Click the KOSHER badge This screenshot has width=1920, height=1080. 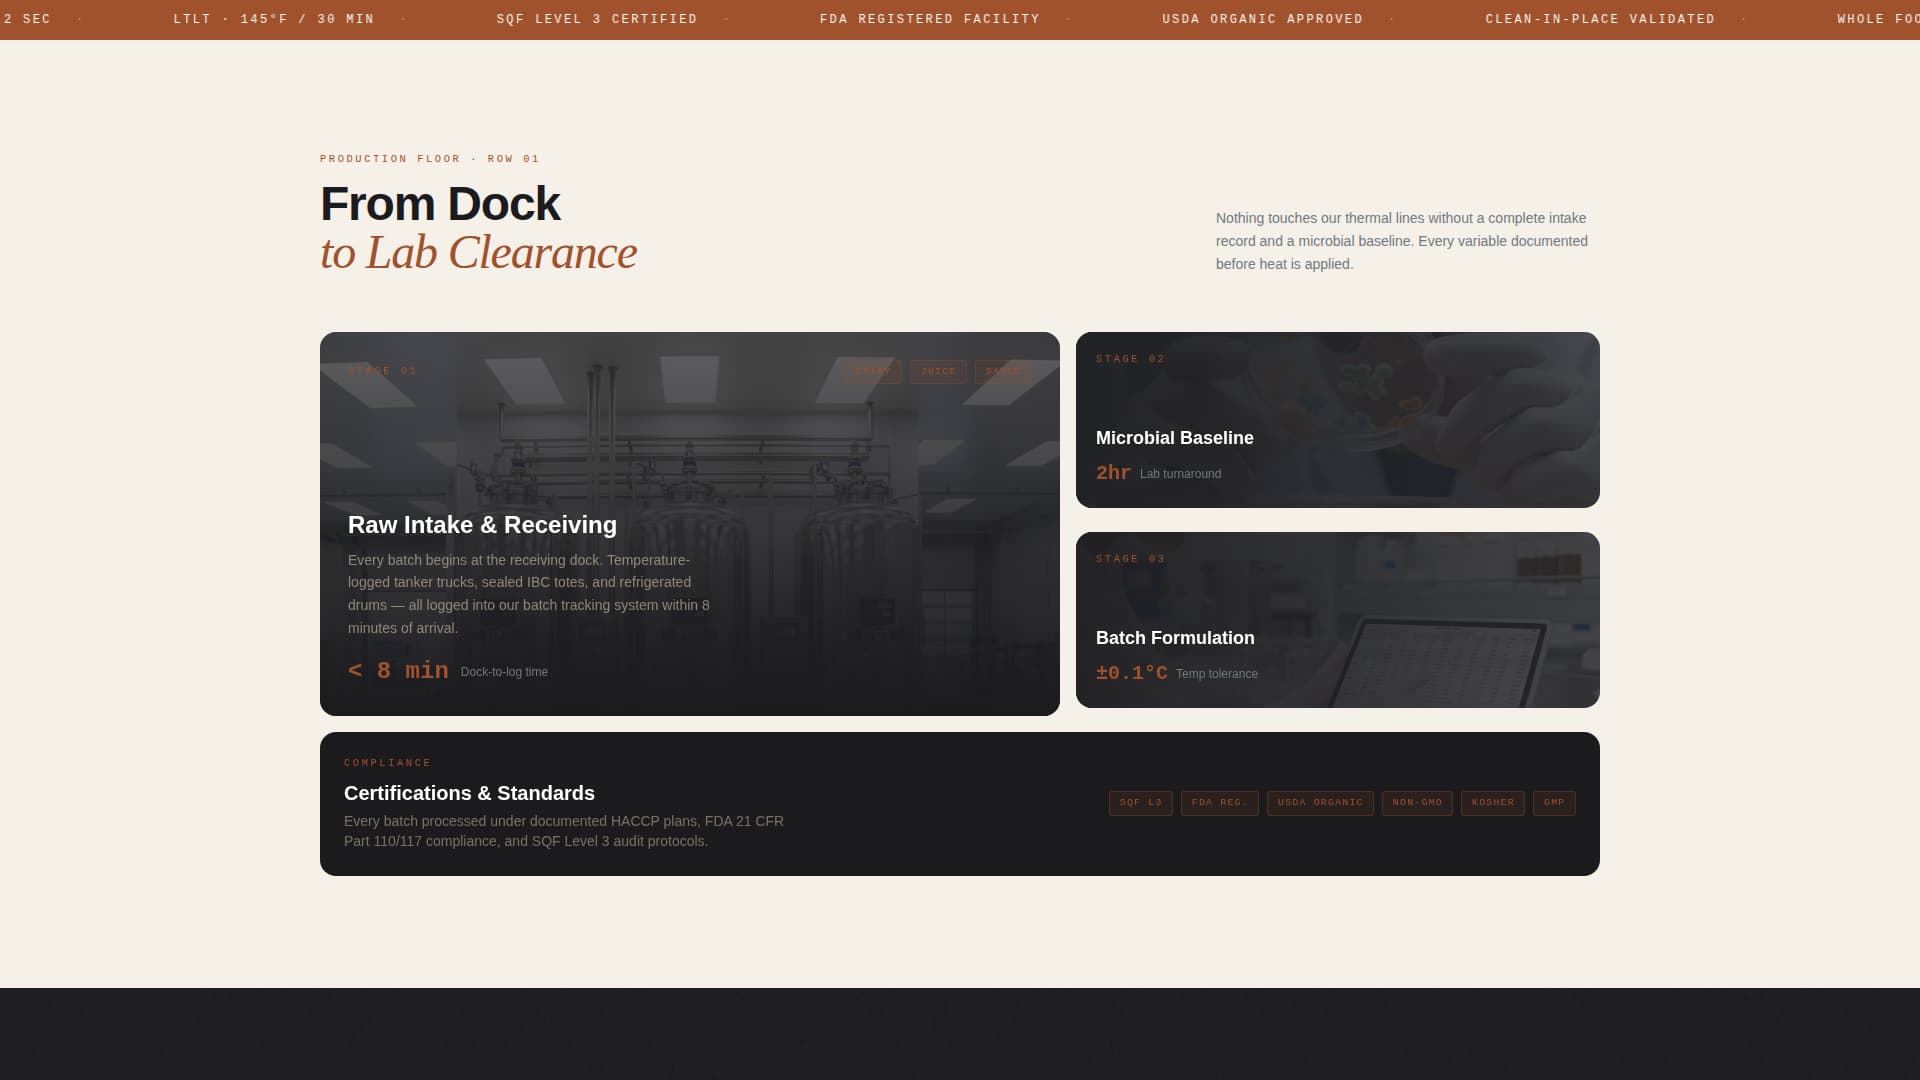click(1492, 803)
